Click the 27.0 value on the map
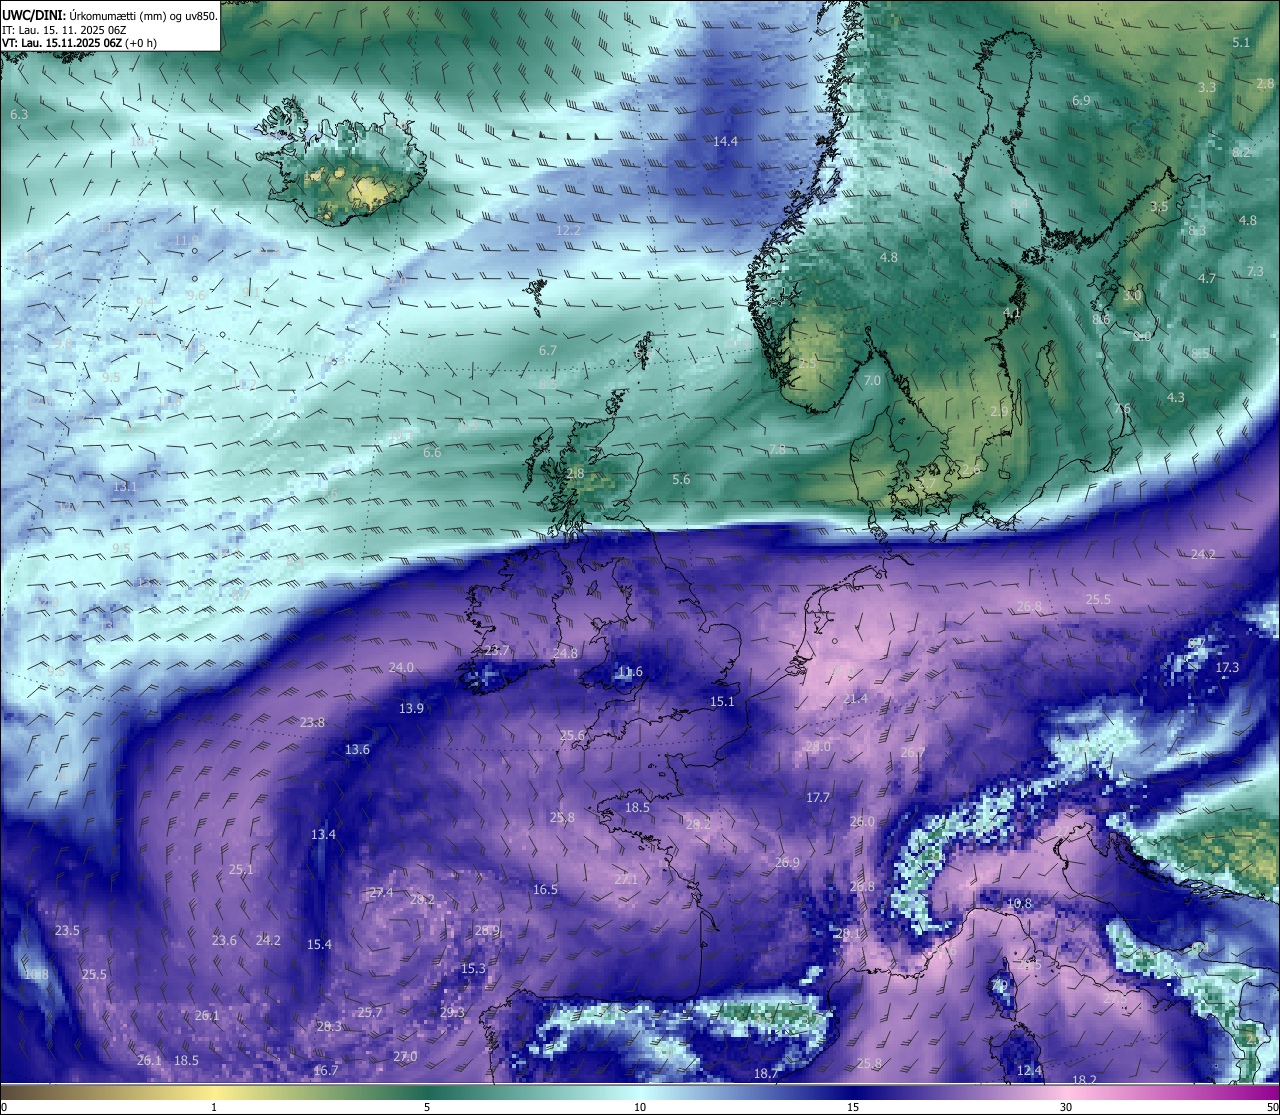Image resolution: width=1280 pixels, height=1115 pixels. tap(405, 1056)
